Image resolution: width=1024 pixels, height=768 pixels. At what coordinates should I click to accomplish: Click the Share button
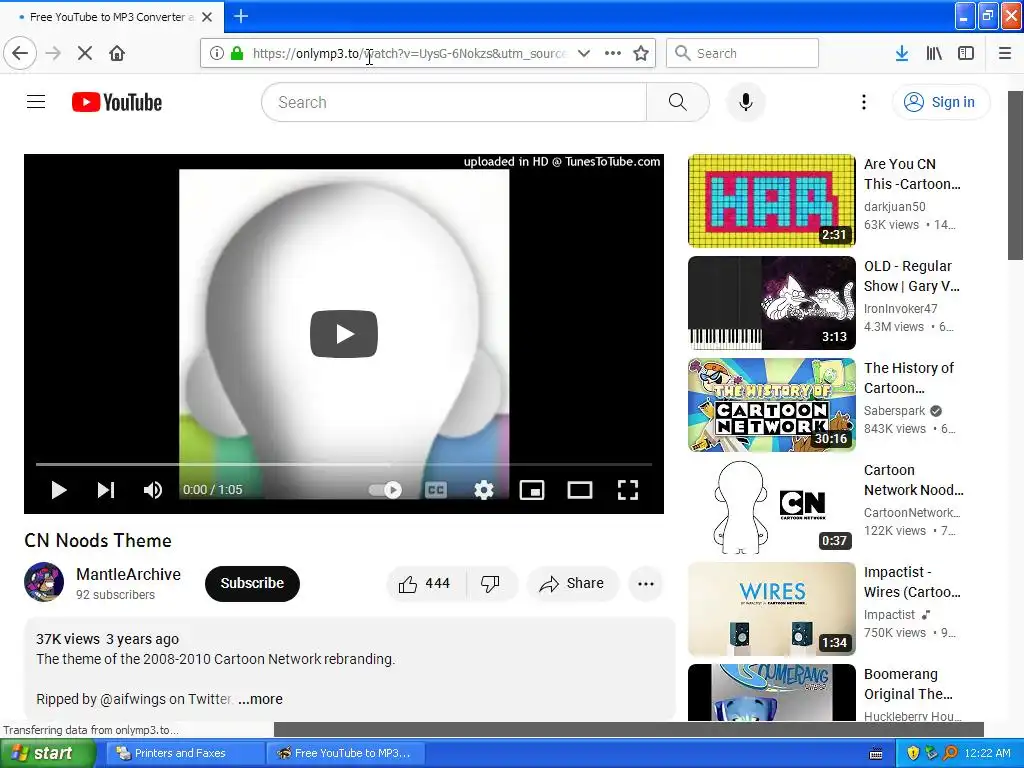pos(572,583)
